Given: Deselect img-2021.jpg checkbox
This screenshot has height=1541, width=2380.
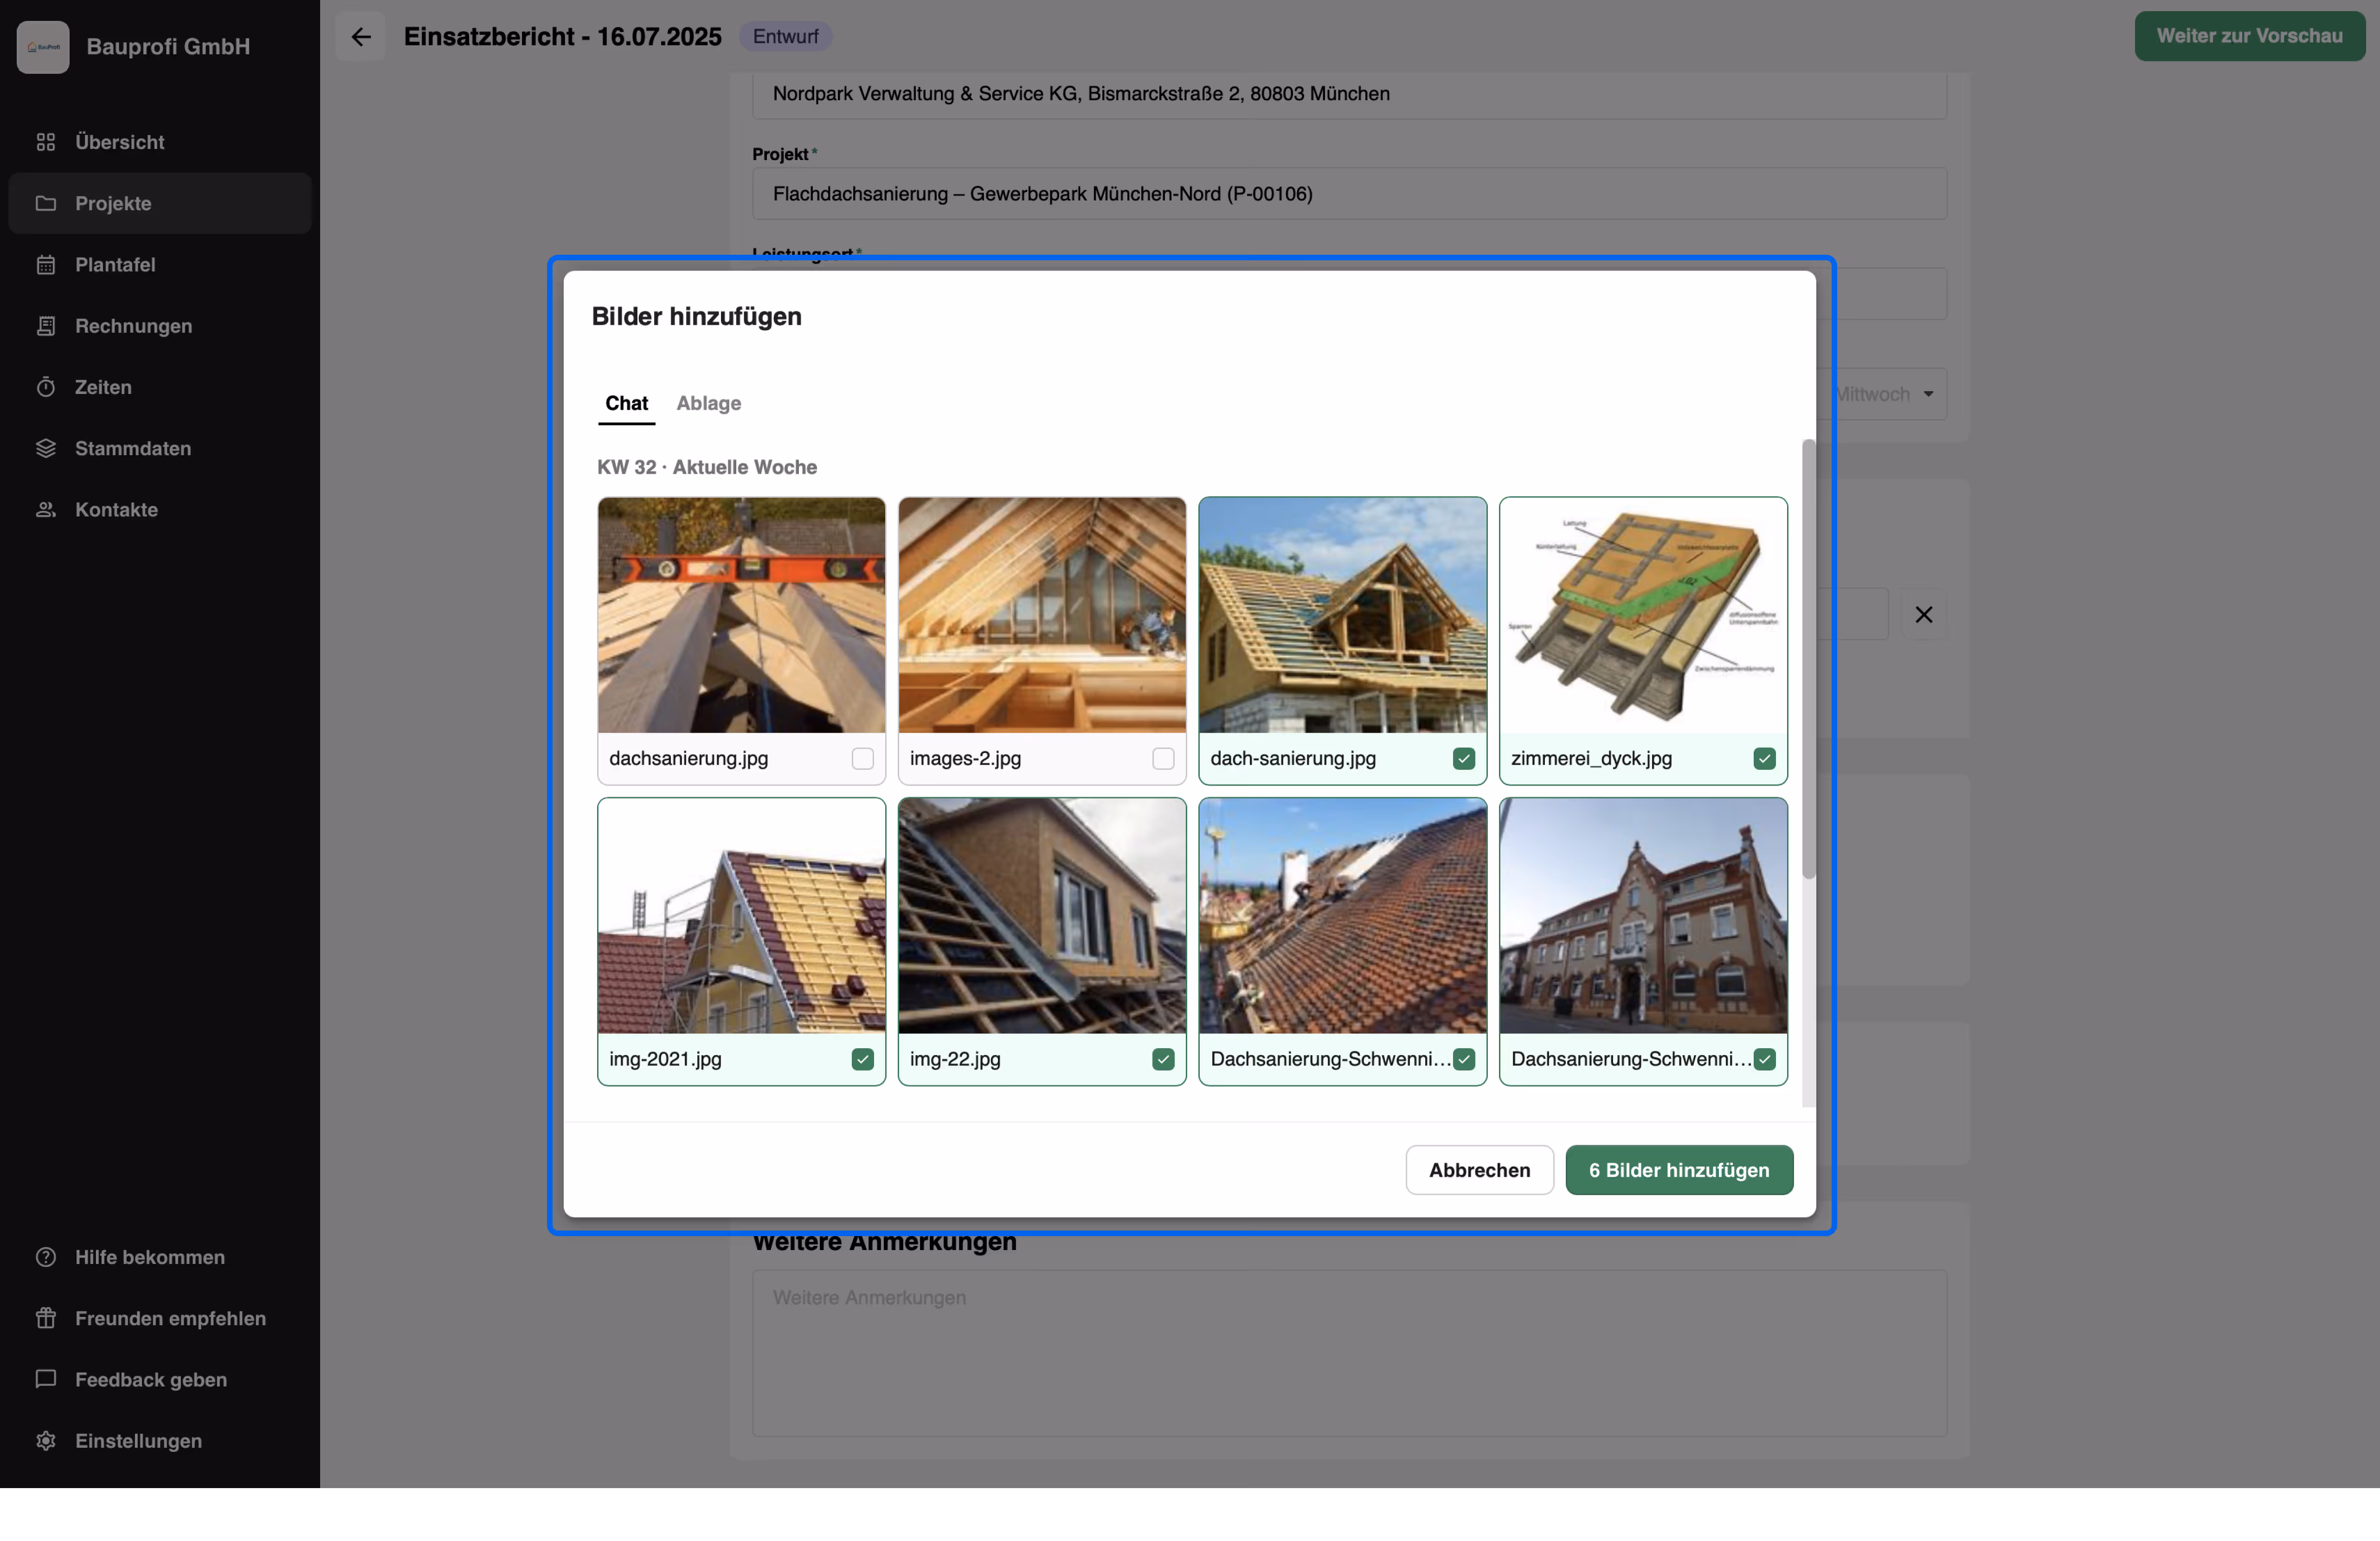Looking at the screenshot, I should coord(862,1059).
